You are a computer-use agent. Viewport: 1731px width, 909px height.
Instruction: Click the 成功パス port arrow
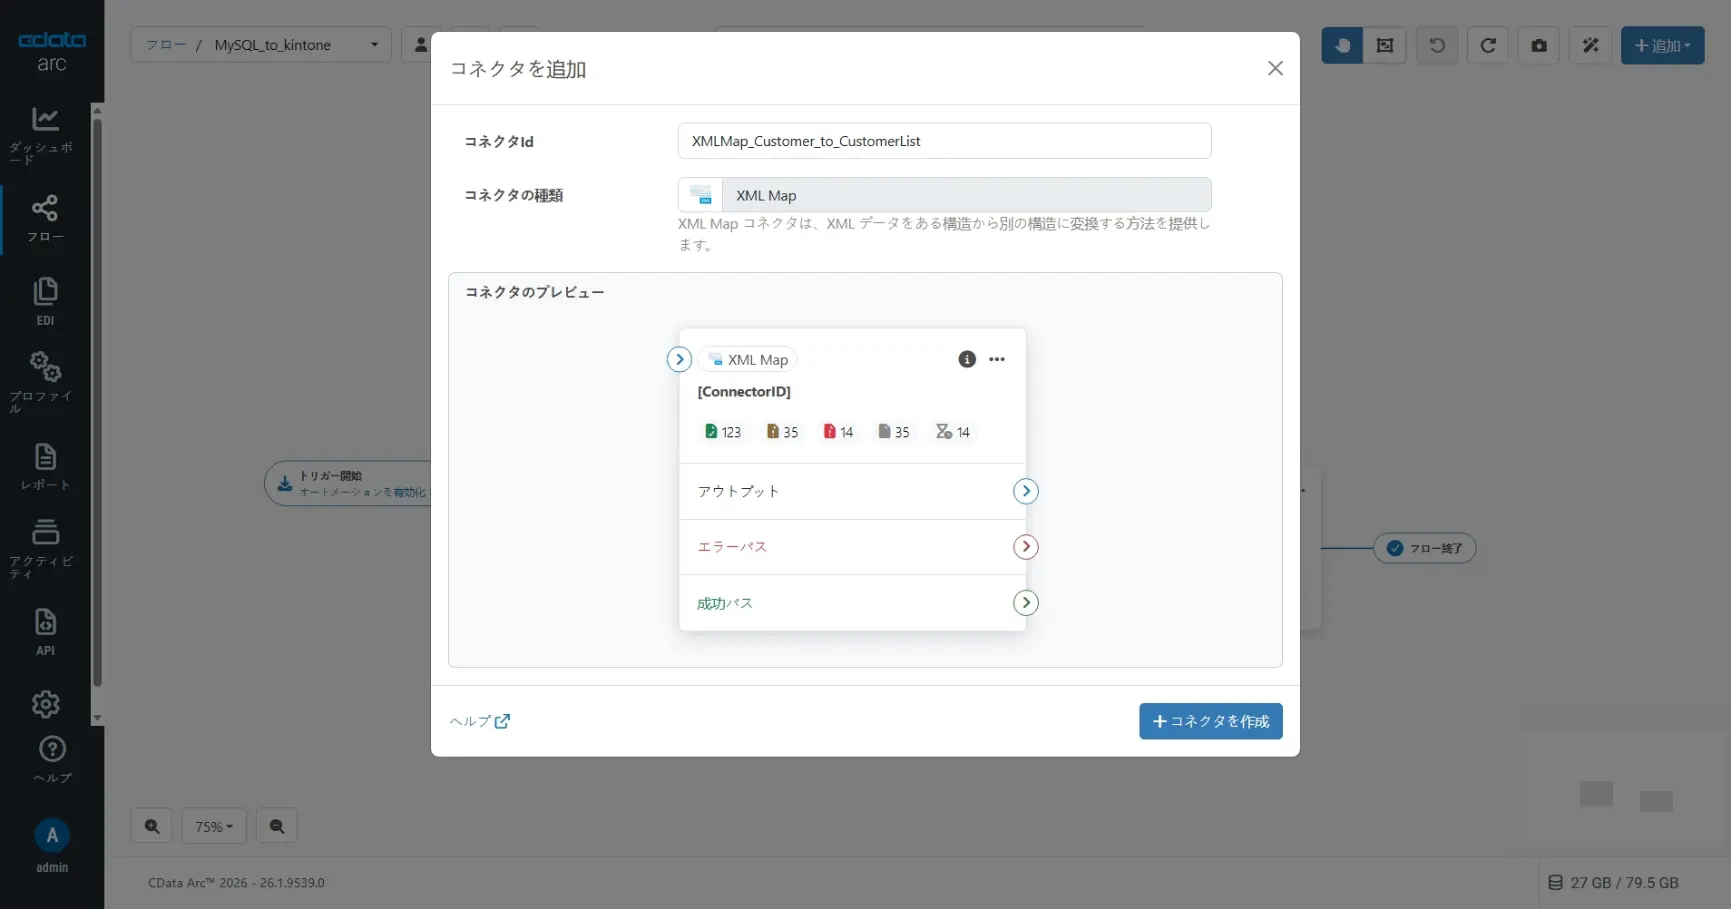(x=1026, y=603)
